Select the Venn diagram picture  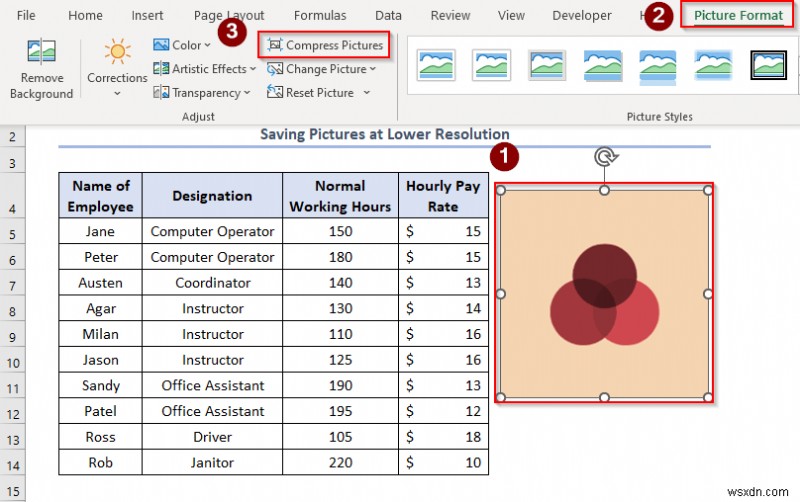(604, 293)
